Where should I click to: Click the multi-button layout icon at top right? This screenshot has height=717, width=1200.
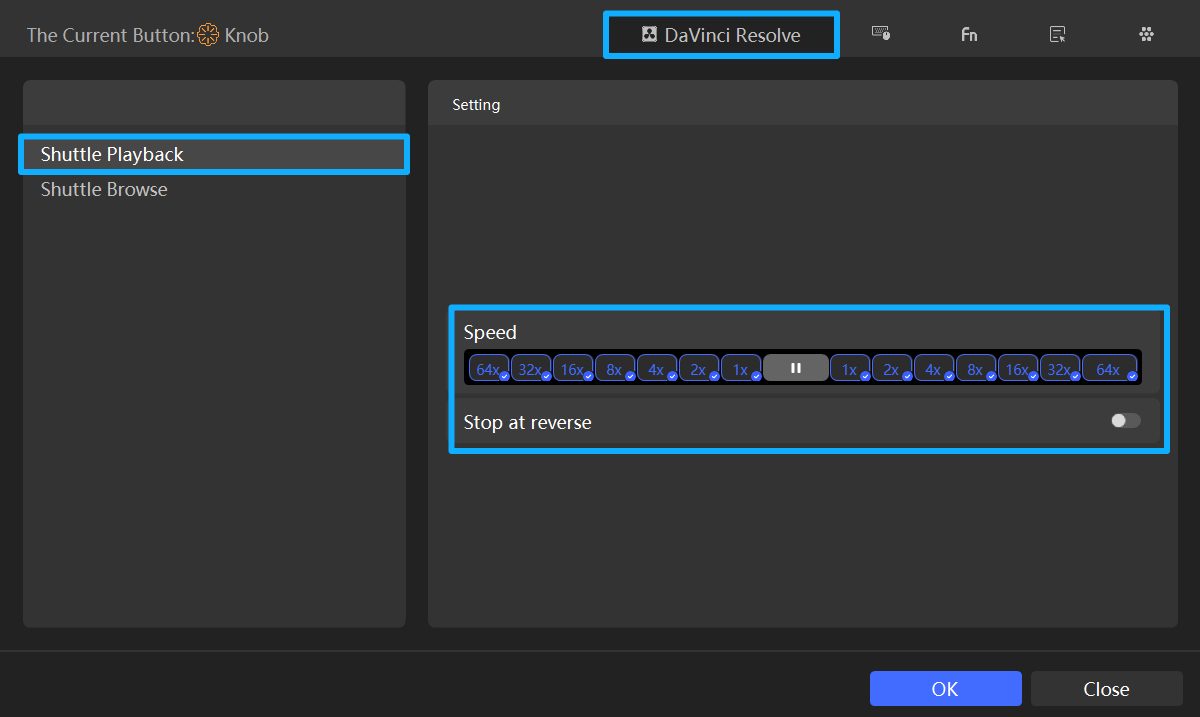(x=1146, y=33)
